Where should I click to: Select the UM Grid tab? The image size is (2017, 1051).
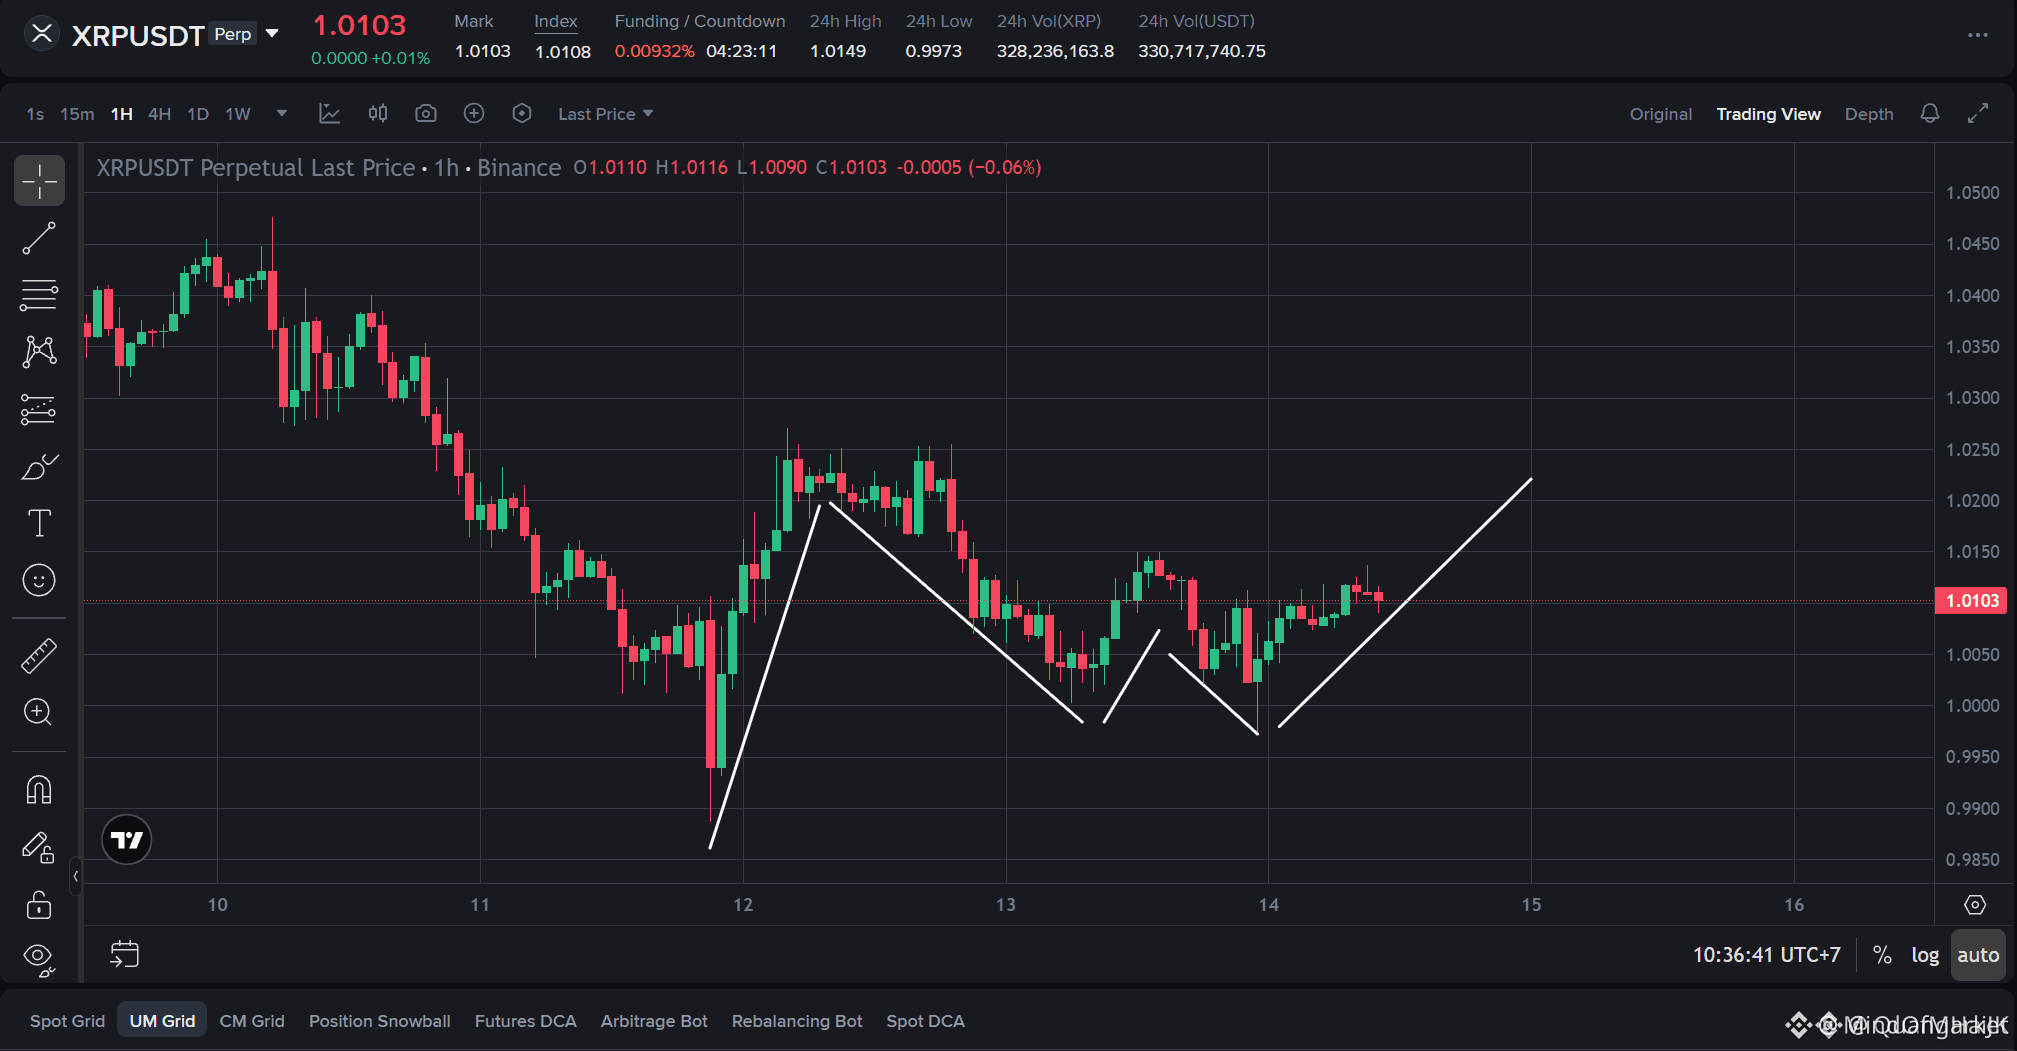click(162, 1021)
